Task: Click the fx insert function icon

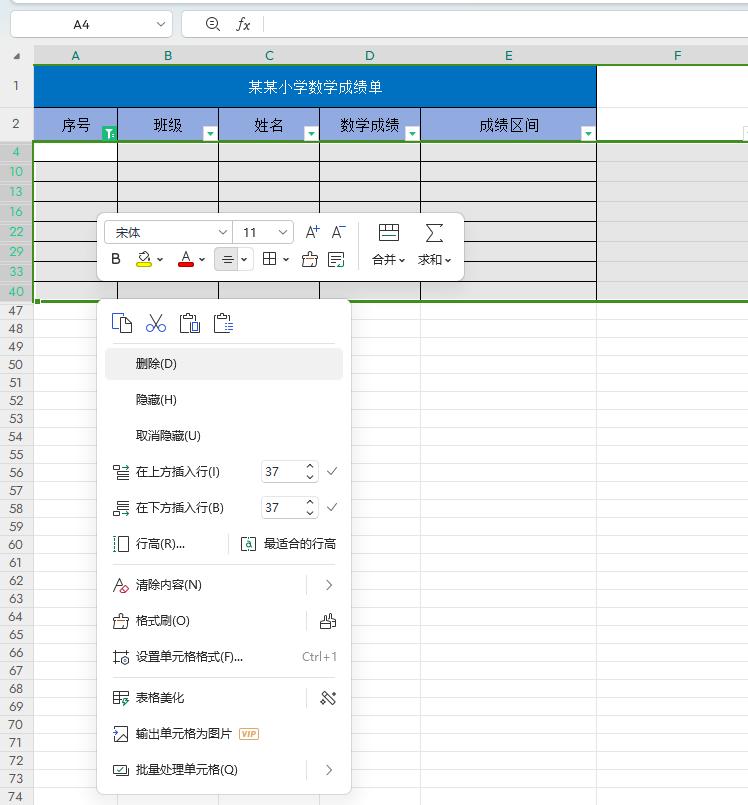Action: click(x=243, y=24)
